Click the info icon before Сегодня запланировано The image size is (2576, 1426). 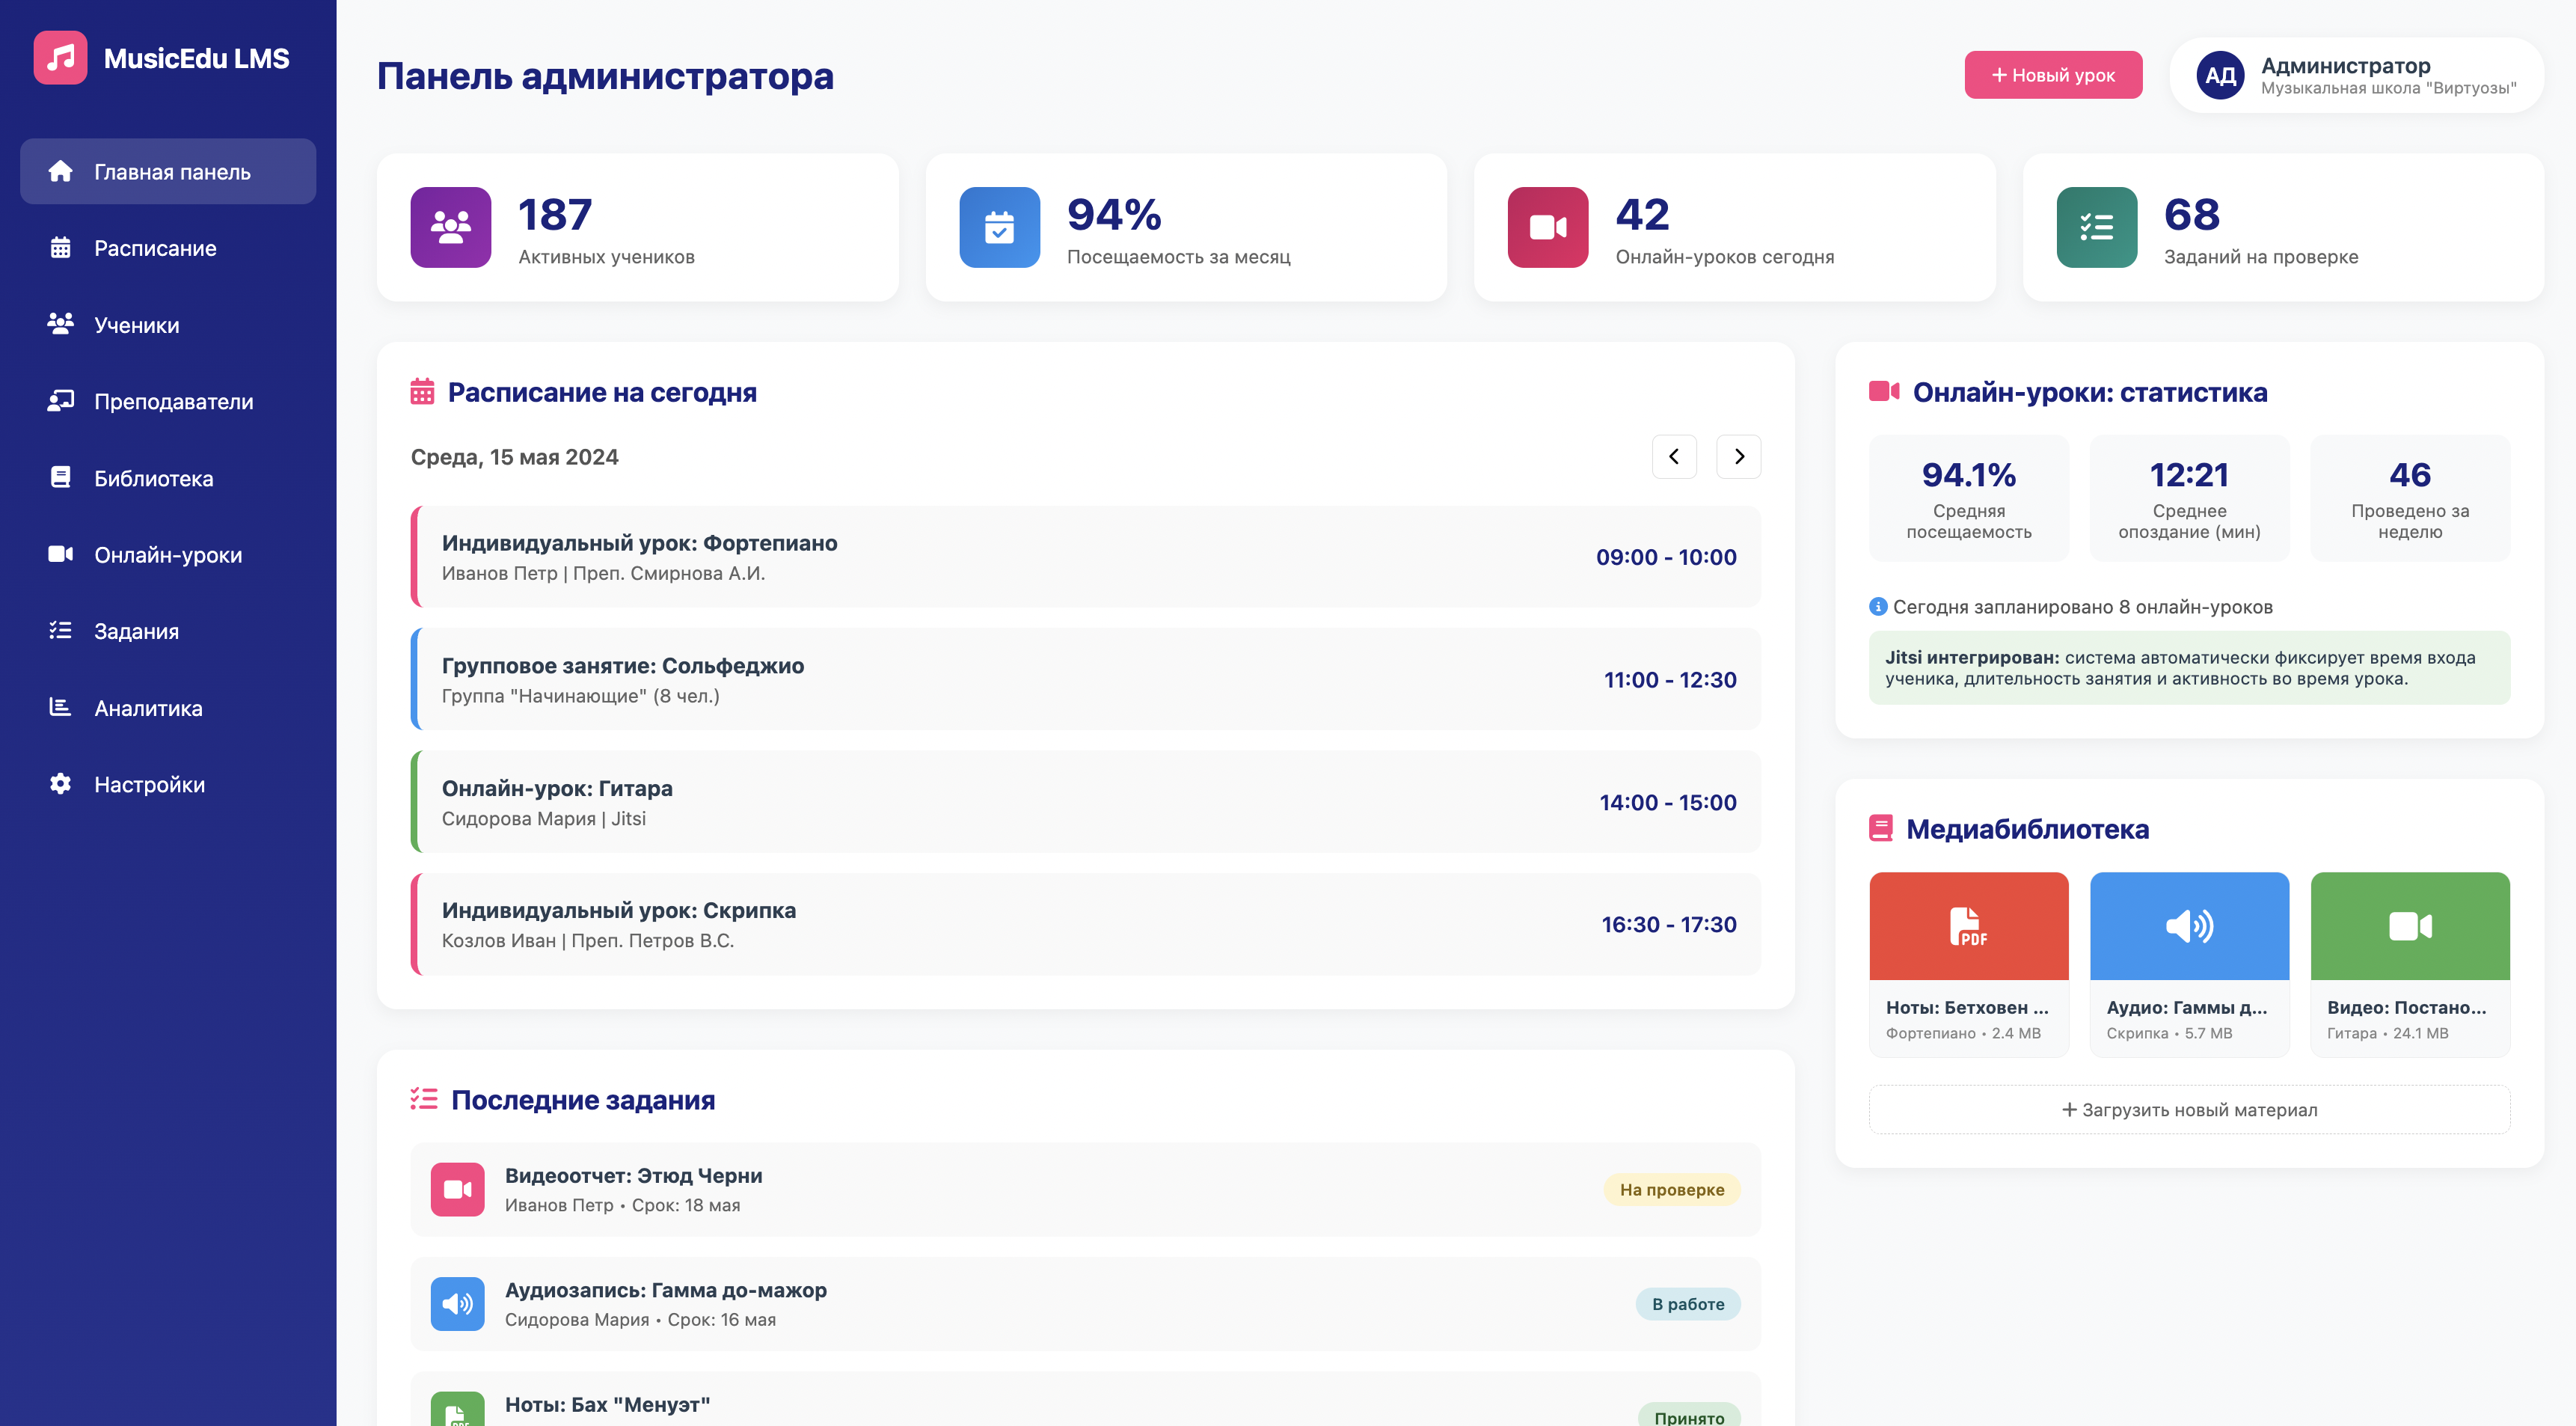(1878, 606)
